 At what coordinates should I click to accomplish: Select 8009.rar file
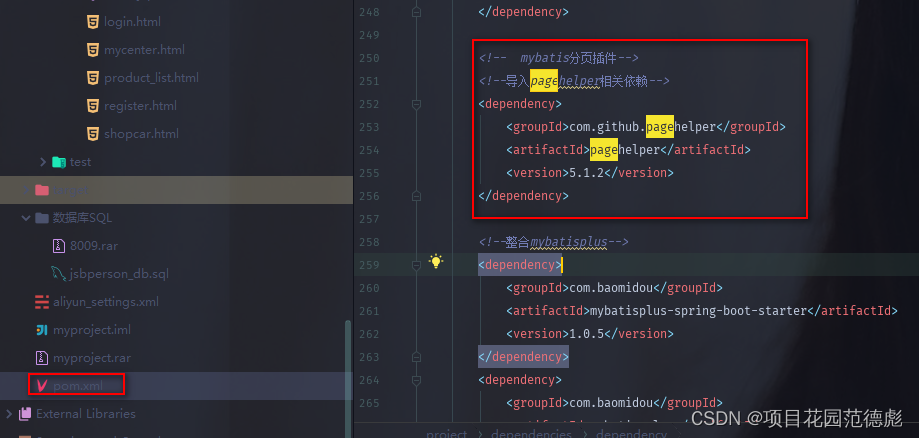click(93, 246)
